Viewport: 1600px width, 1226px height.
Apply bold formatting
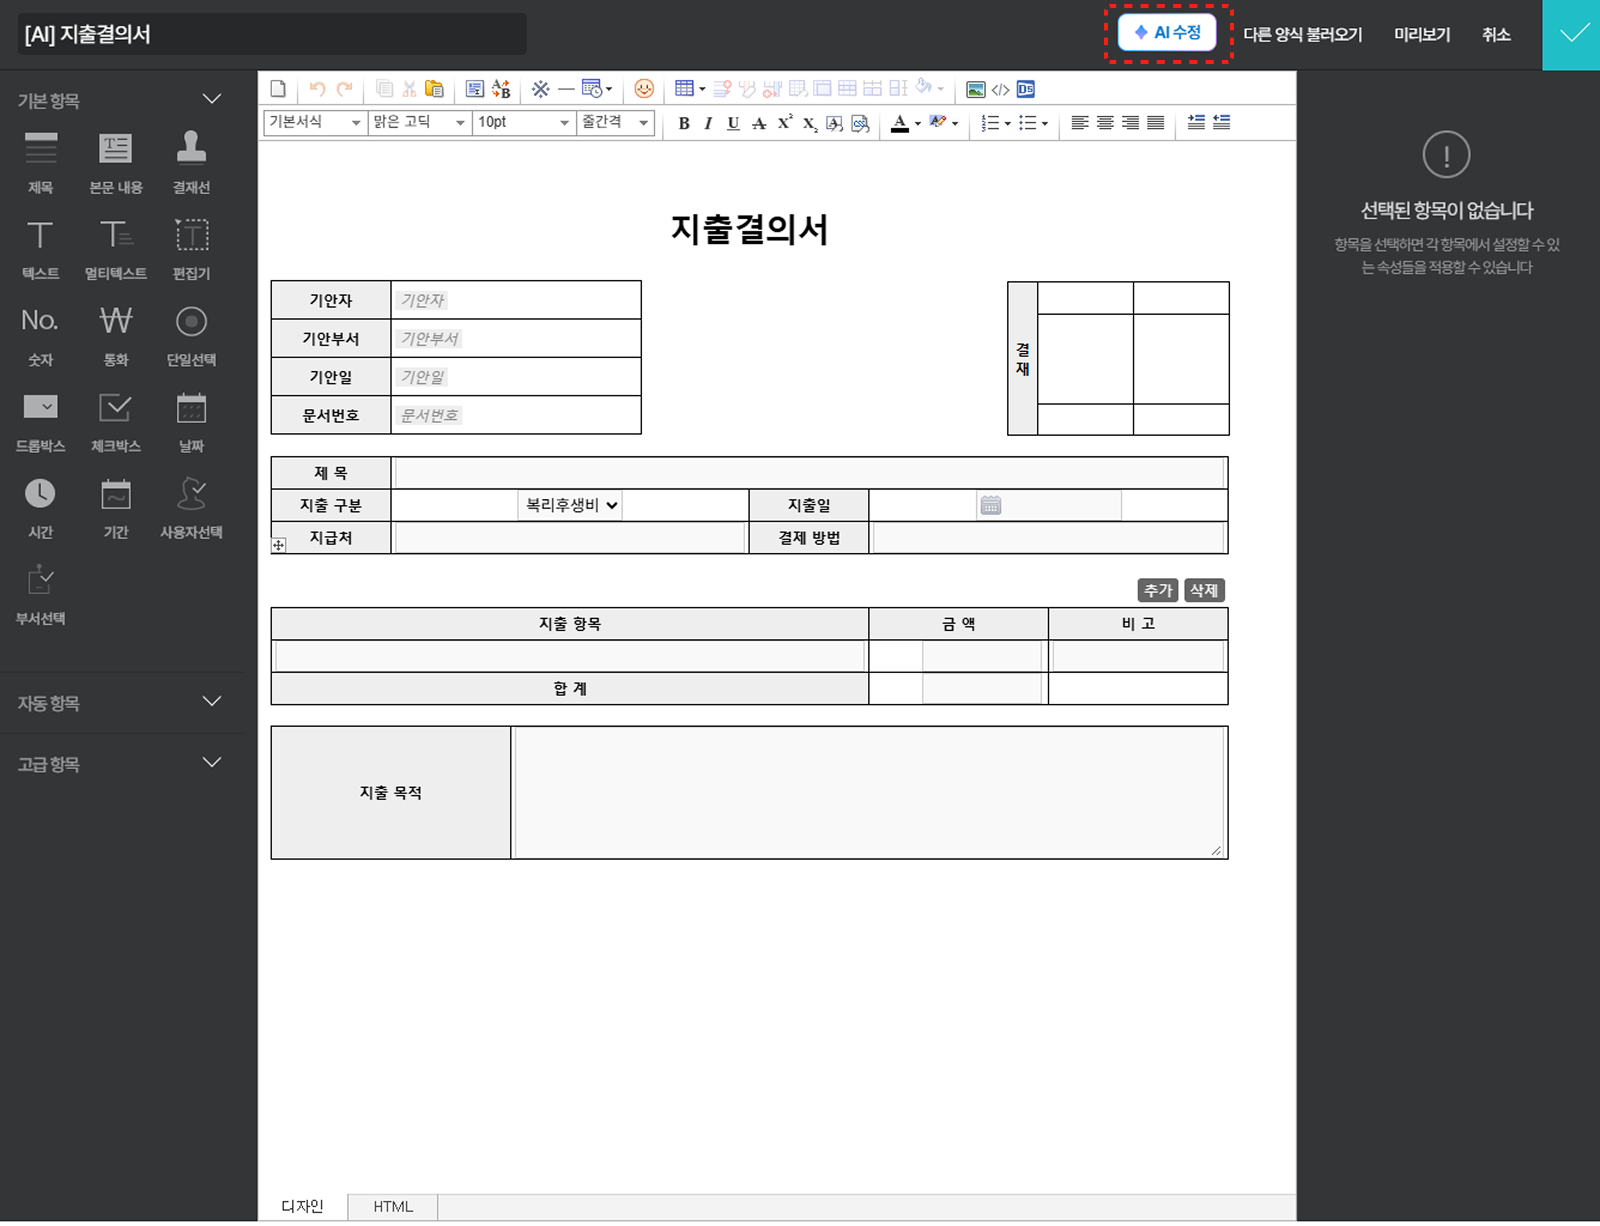pyautogui.click(x=684, y=123)
